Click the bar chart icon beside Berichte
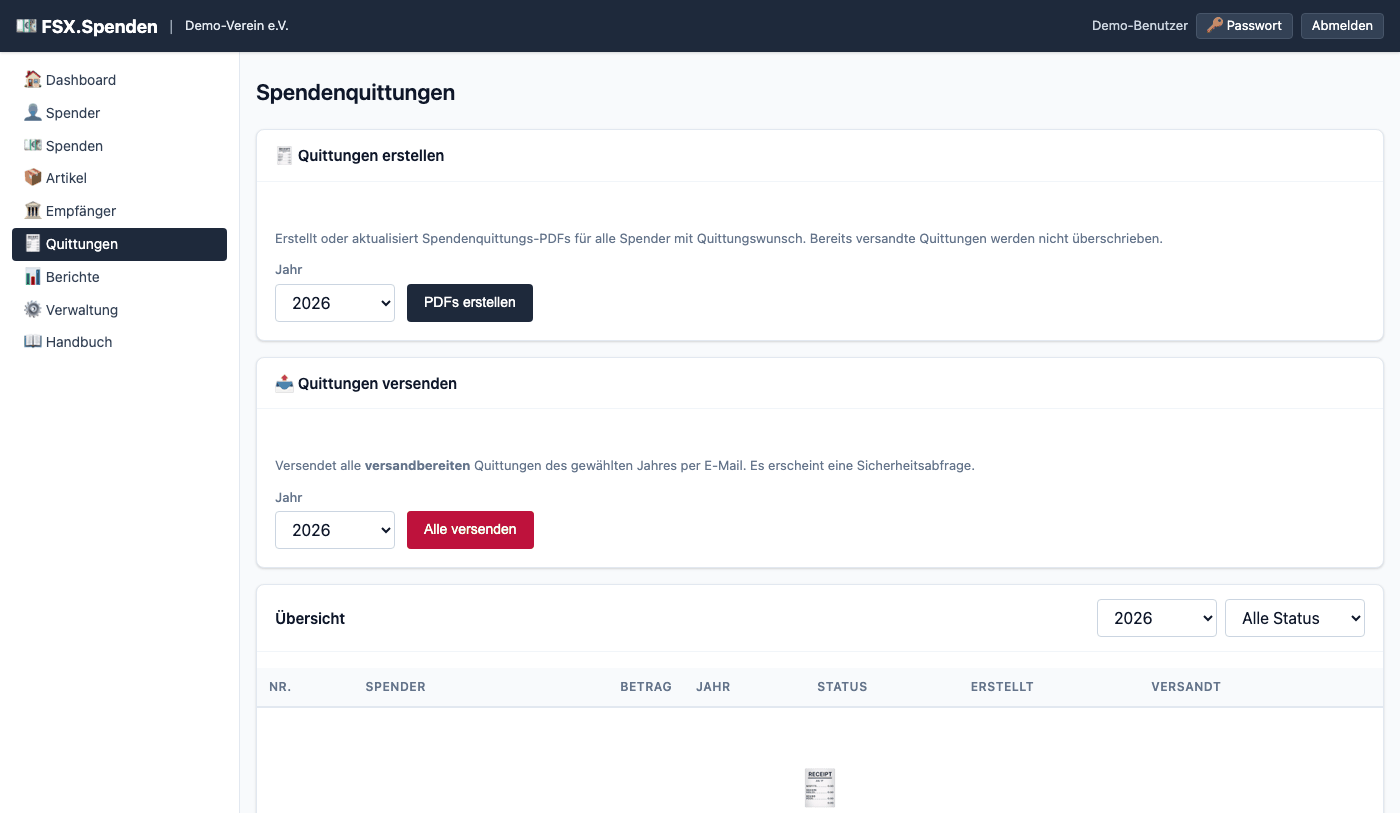The image size is (1400, 813). 33,277
